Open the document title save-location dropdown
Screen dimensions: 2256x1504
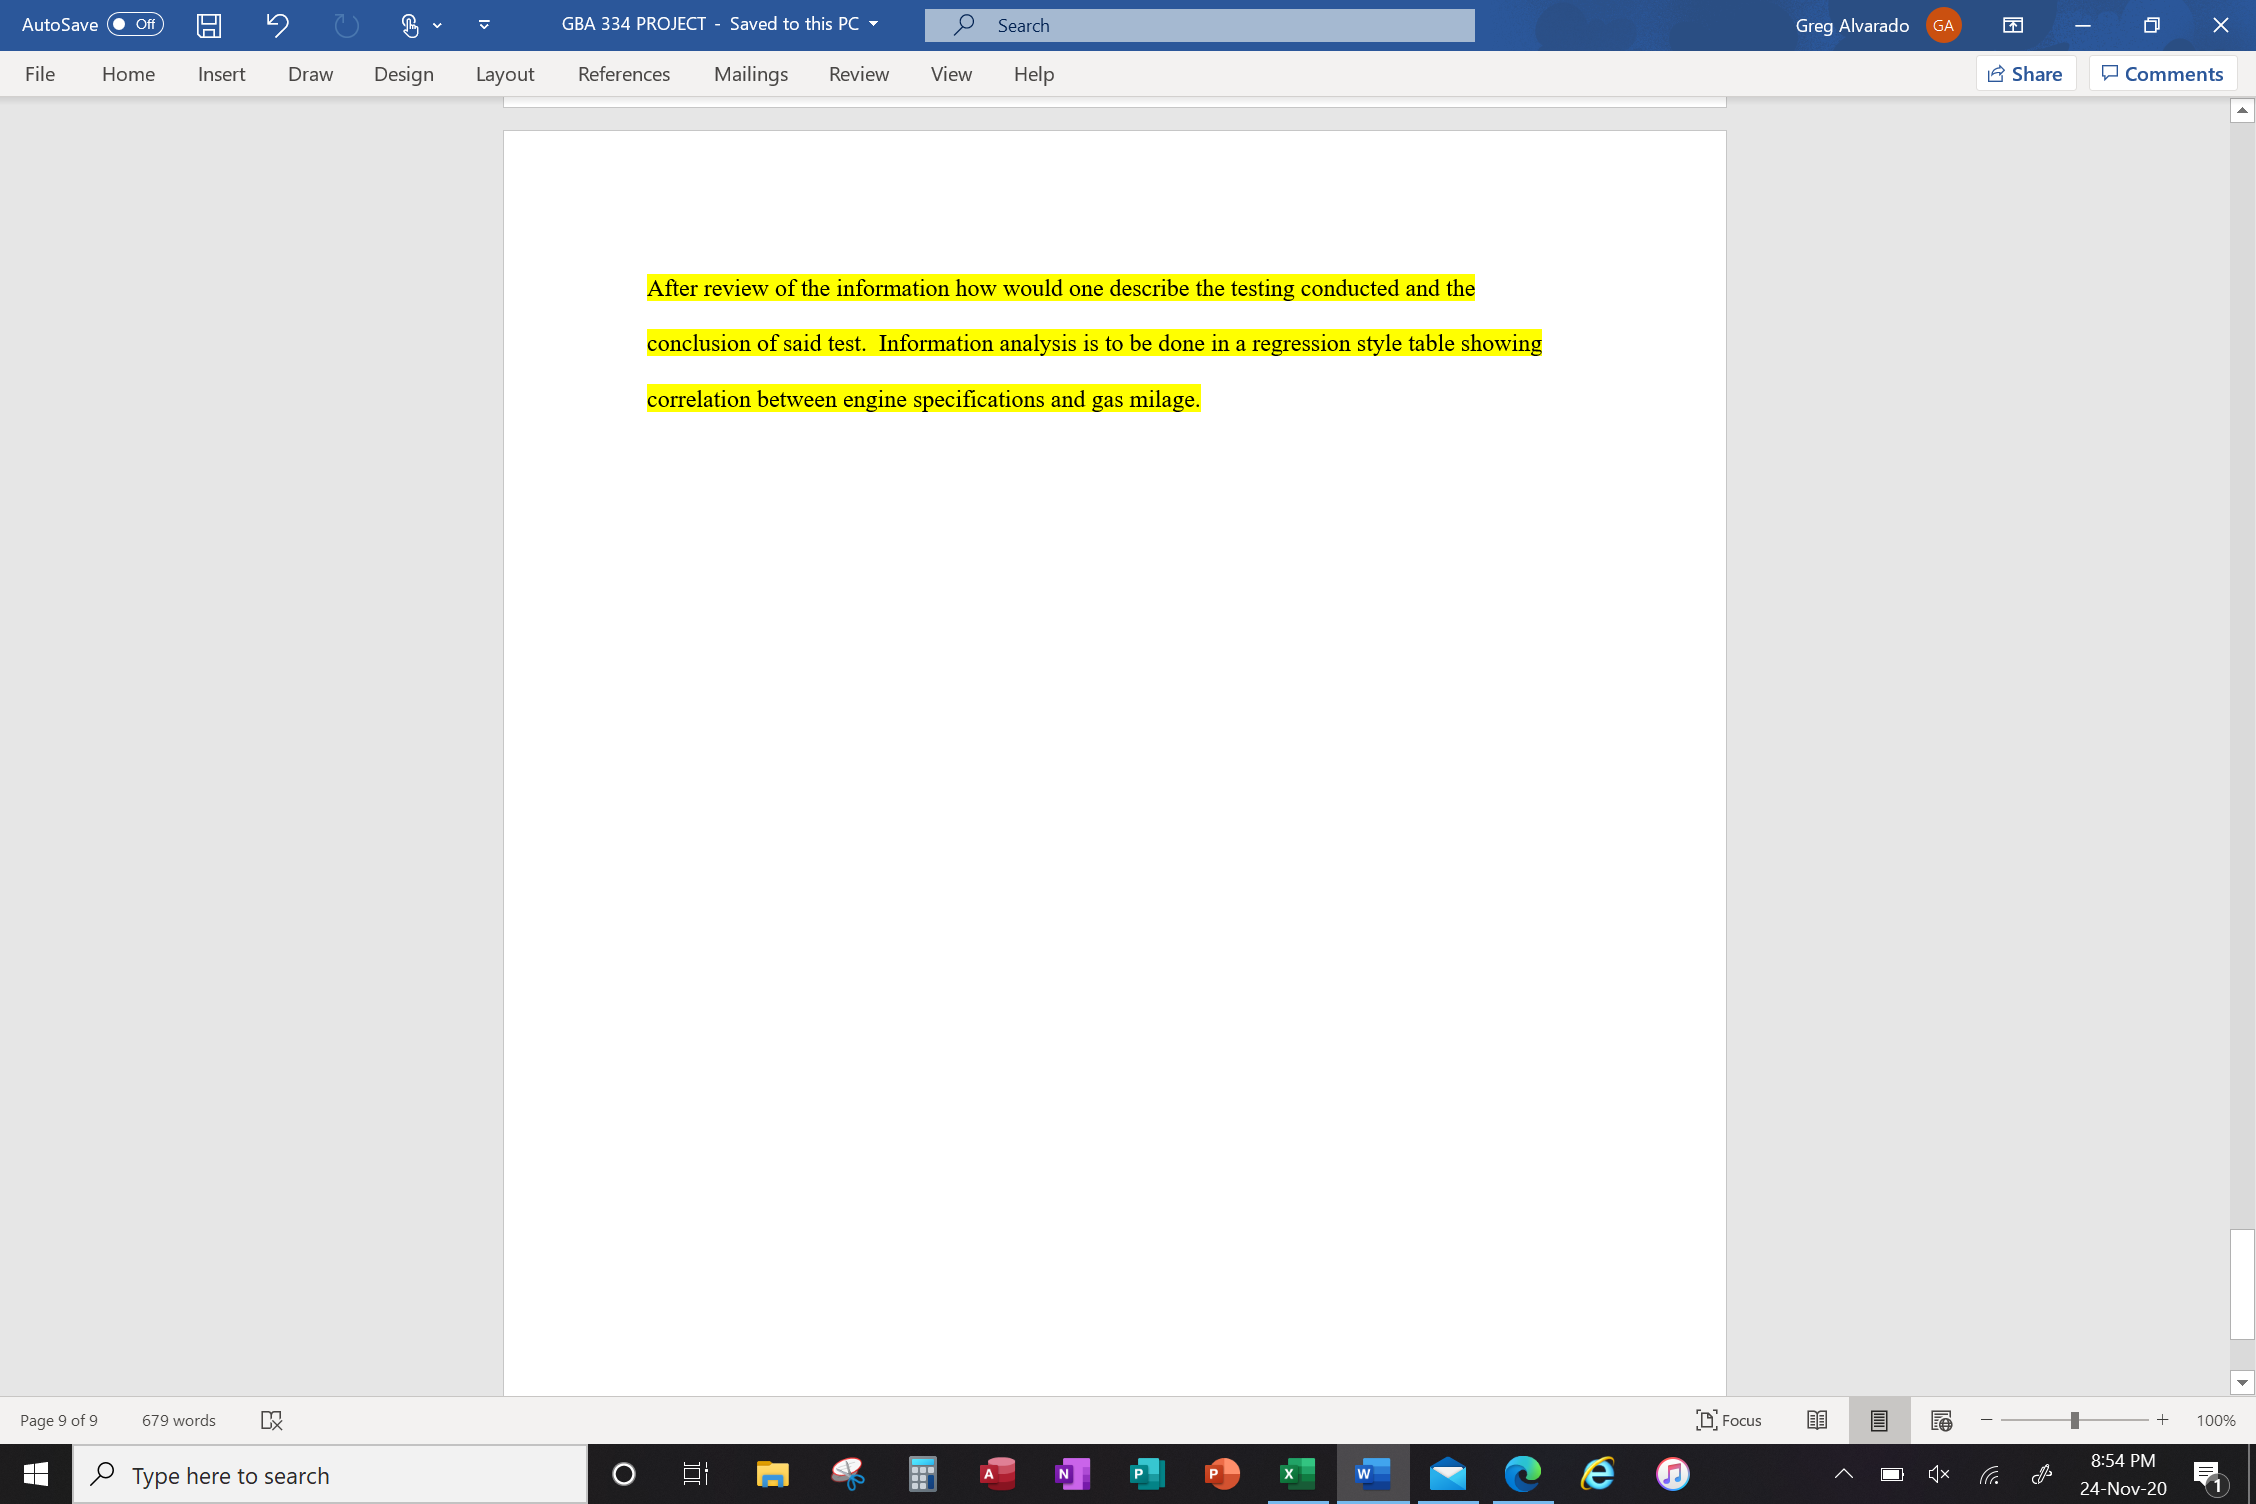pyautogui.click(x=874, y=24)
